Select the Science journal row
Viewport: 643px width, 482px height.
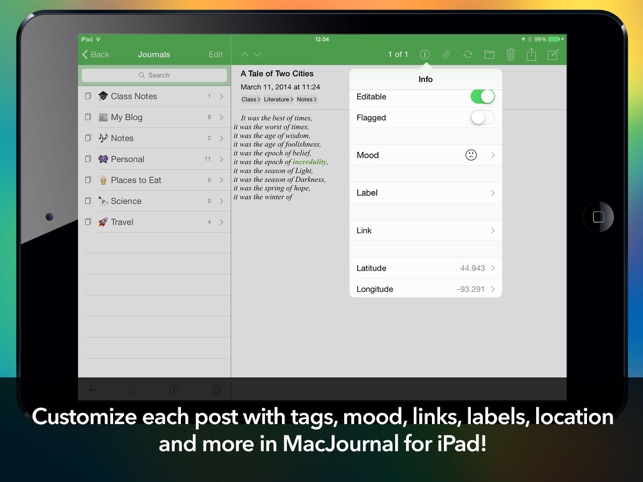coord(154,201)
